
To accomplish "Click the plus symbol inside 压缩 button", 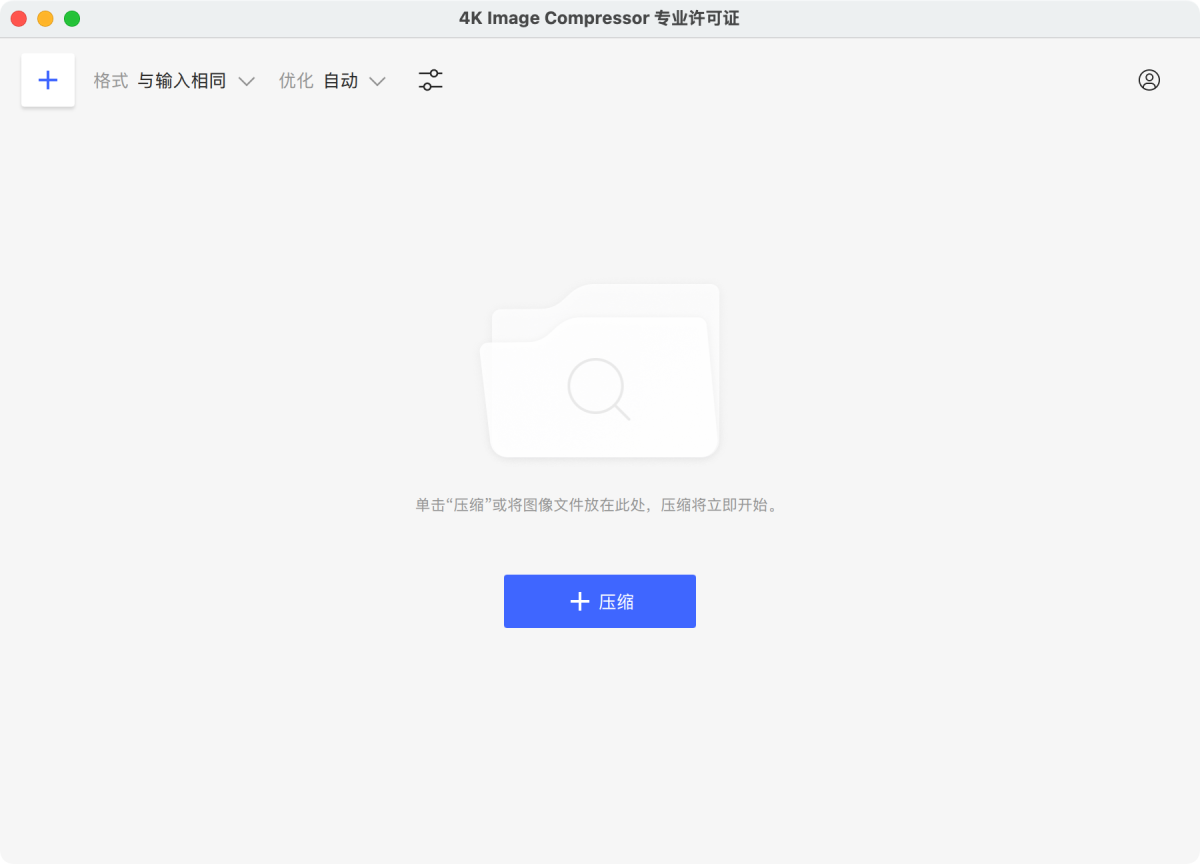I will [579, 601].
